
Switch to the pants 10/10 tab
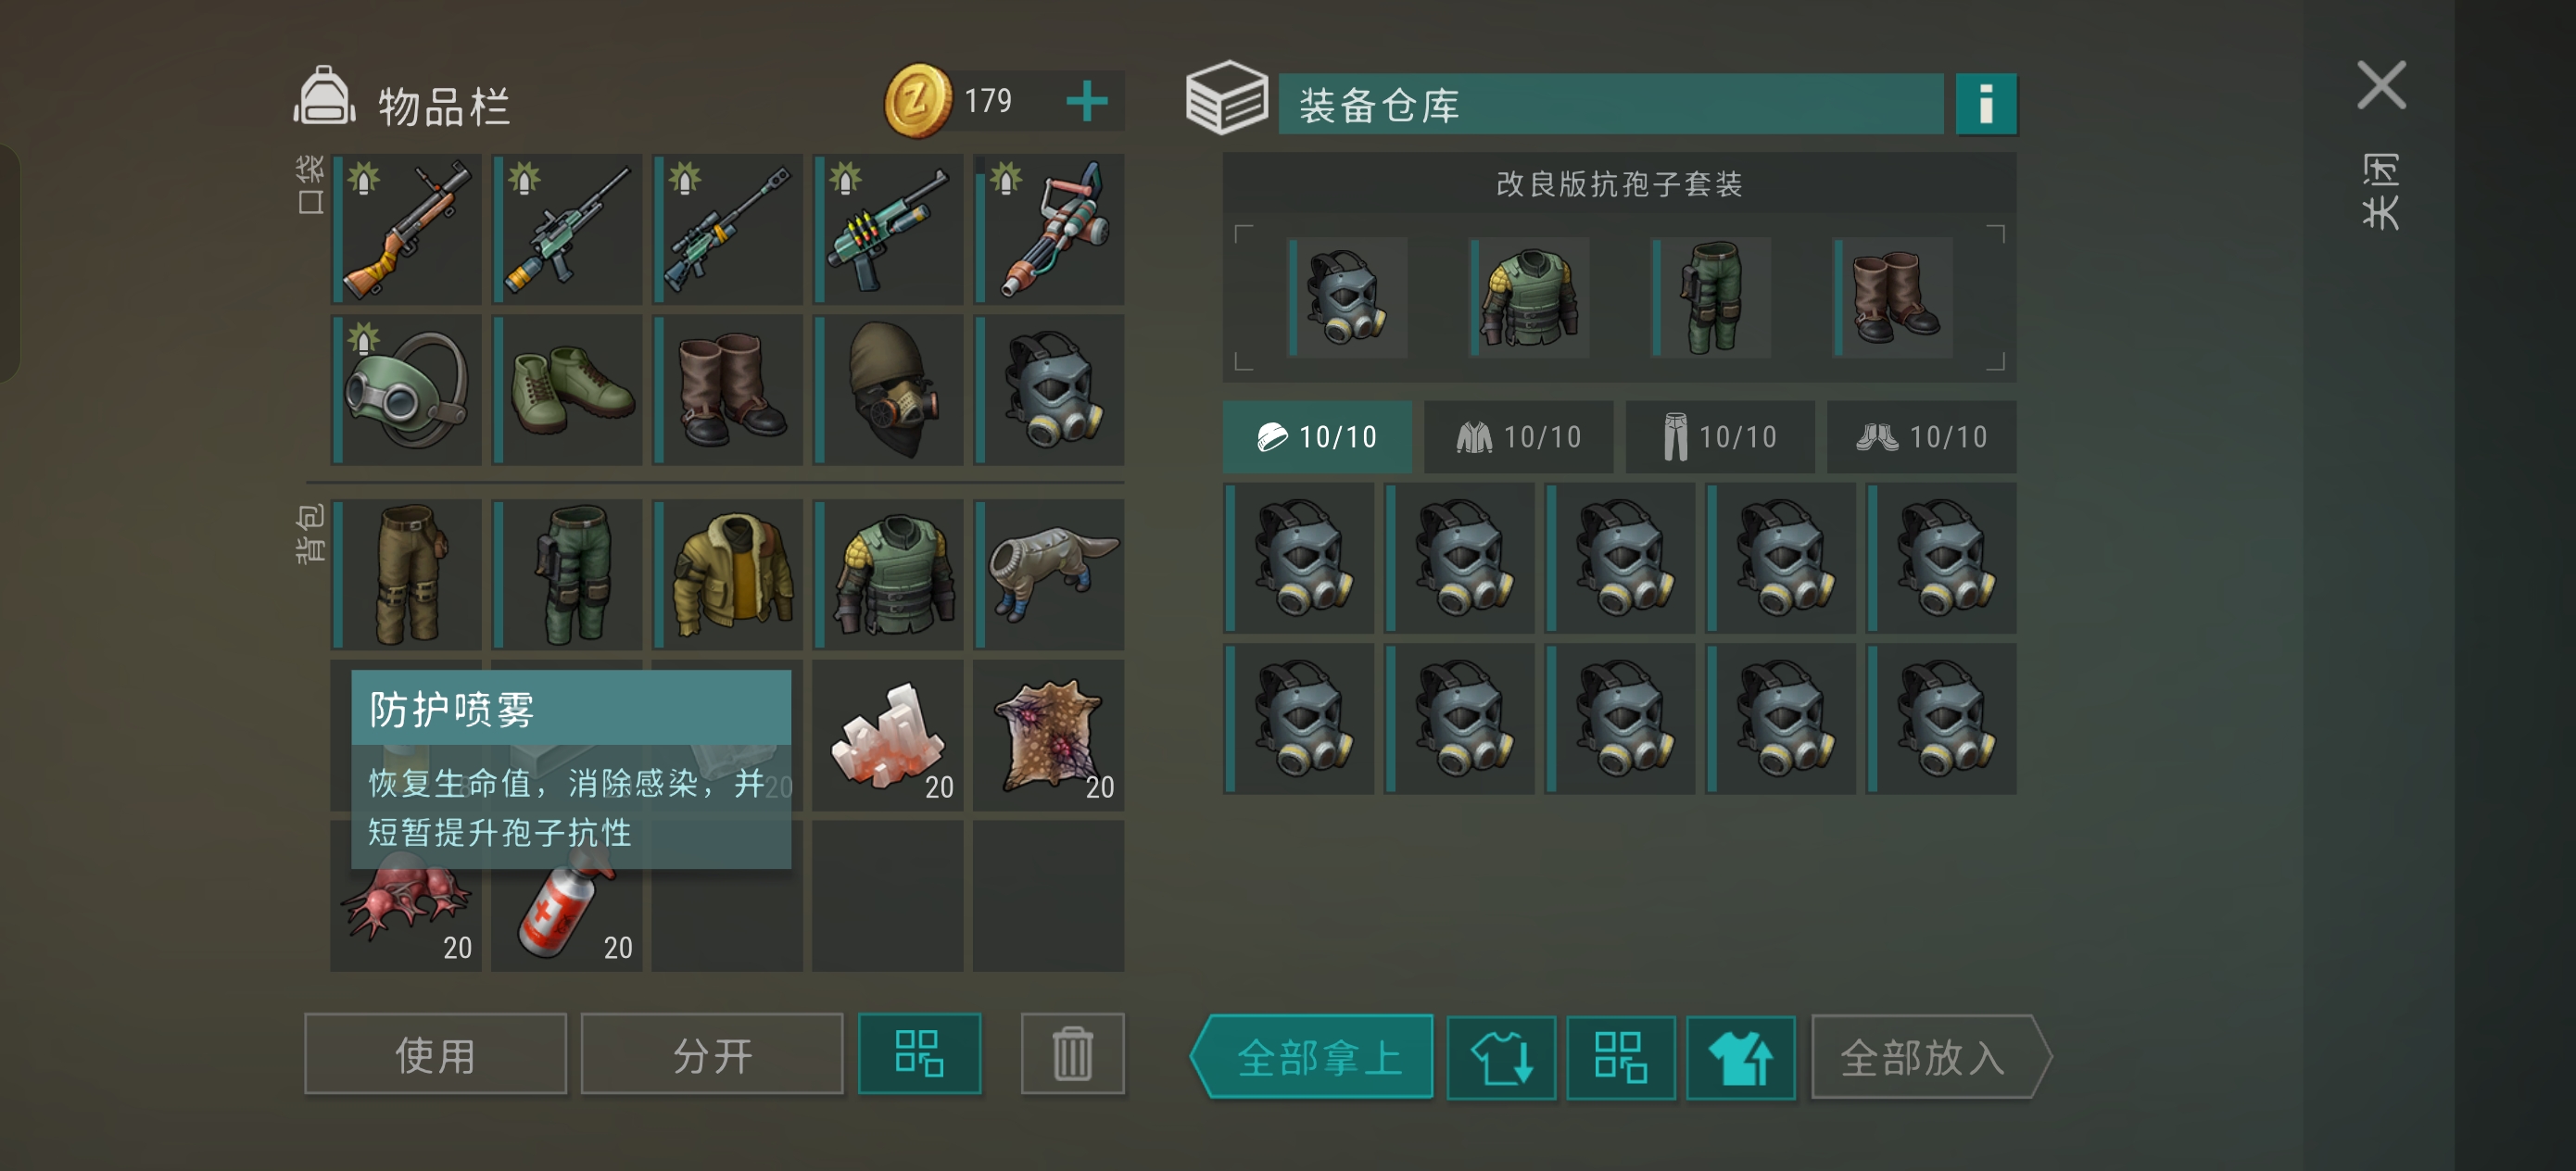pyautogui.click(x=1720, y=436)
